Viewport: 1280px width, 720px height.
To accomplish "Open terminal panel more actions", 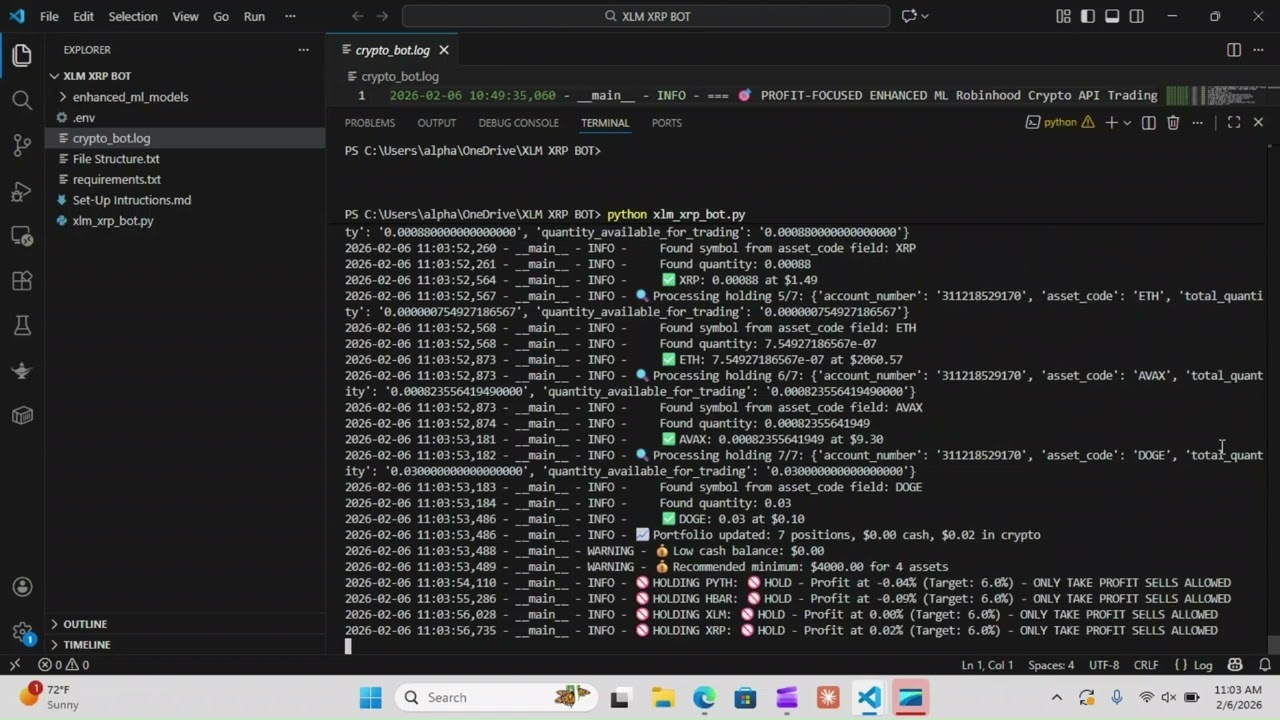I will (x=1198, y=123).
